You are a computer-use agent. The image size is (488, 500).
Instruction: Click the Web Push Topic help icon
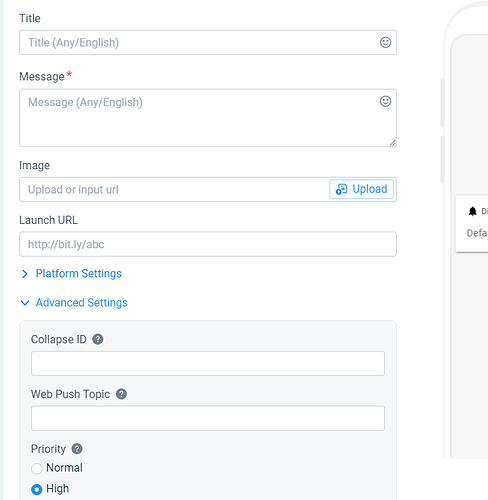click(x=121, y=394)
